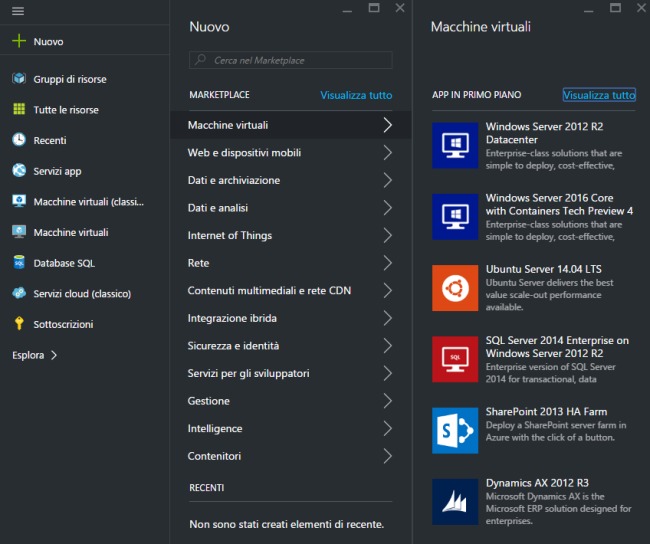The width and height of the screenshot is (650, 544).
Task: Select the Rete category label
Action: pos(198,263)
